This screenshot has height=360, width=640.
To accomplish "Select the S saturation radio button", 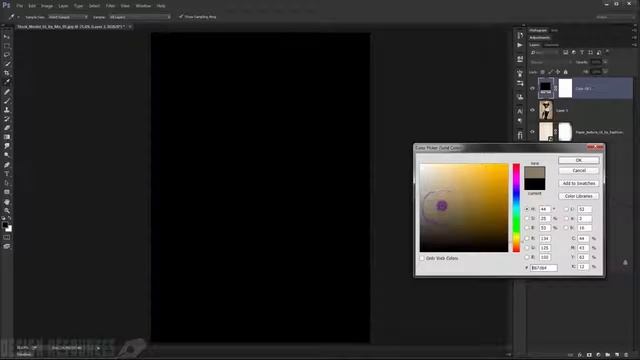I will click(x=527, y=218).
